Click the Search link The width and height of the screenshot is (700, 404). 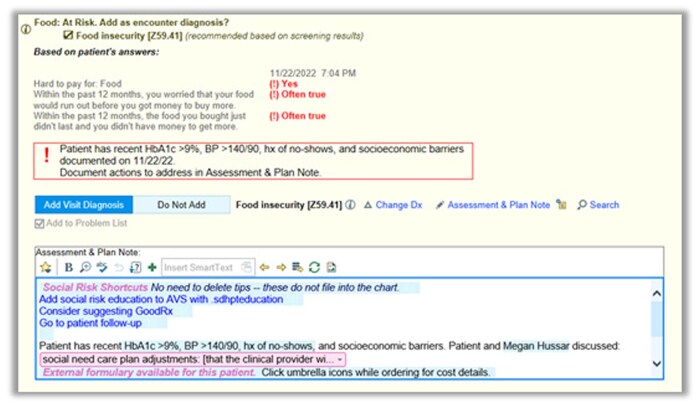[x=598, y=205]
